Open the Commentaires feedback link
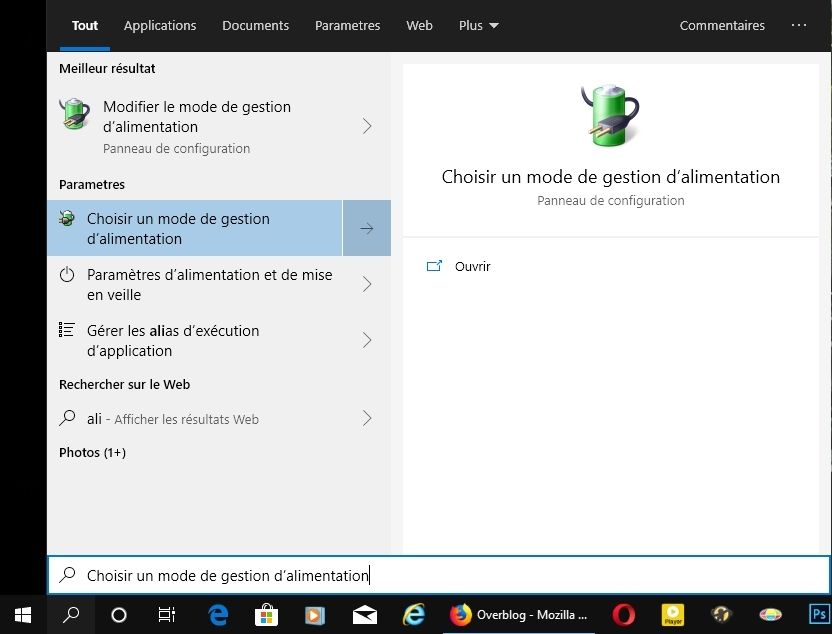This screenshot has width=832, height=634. click(722, 25)
